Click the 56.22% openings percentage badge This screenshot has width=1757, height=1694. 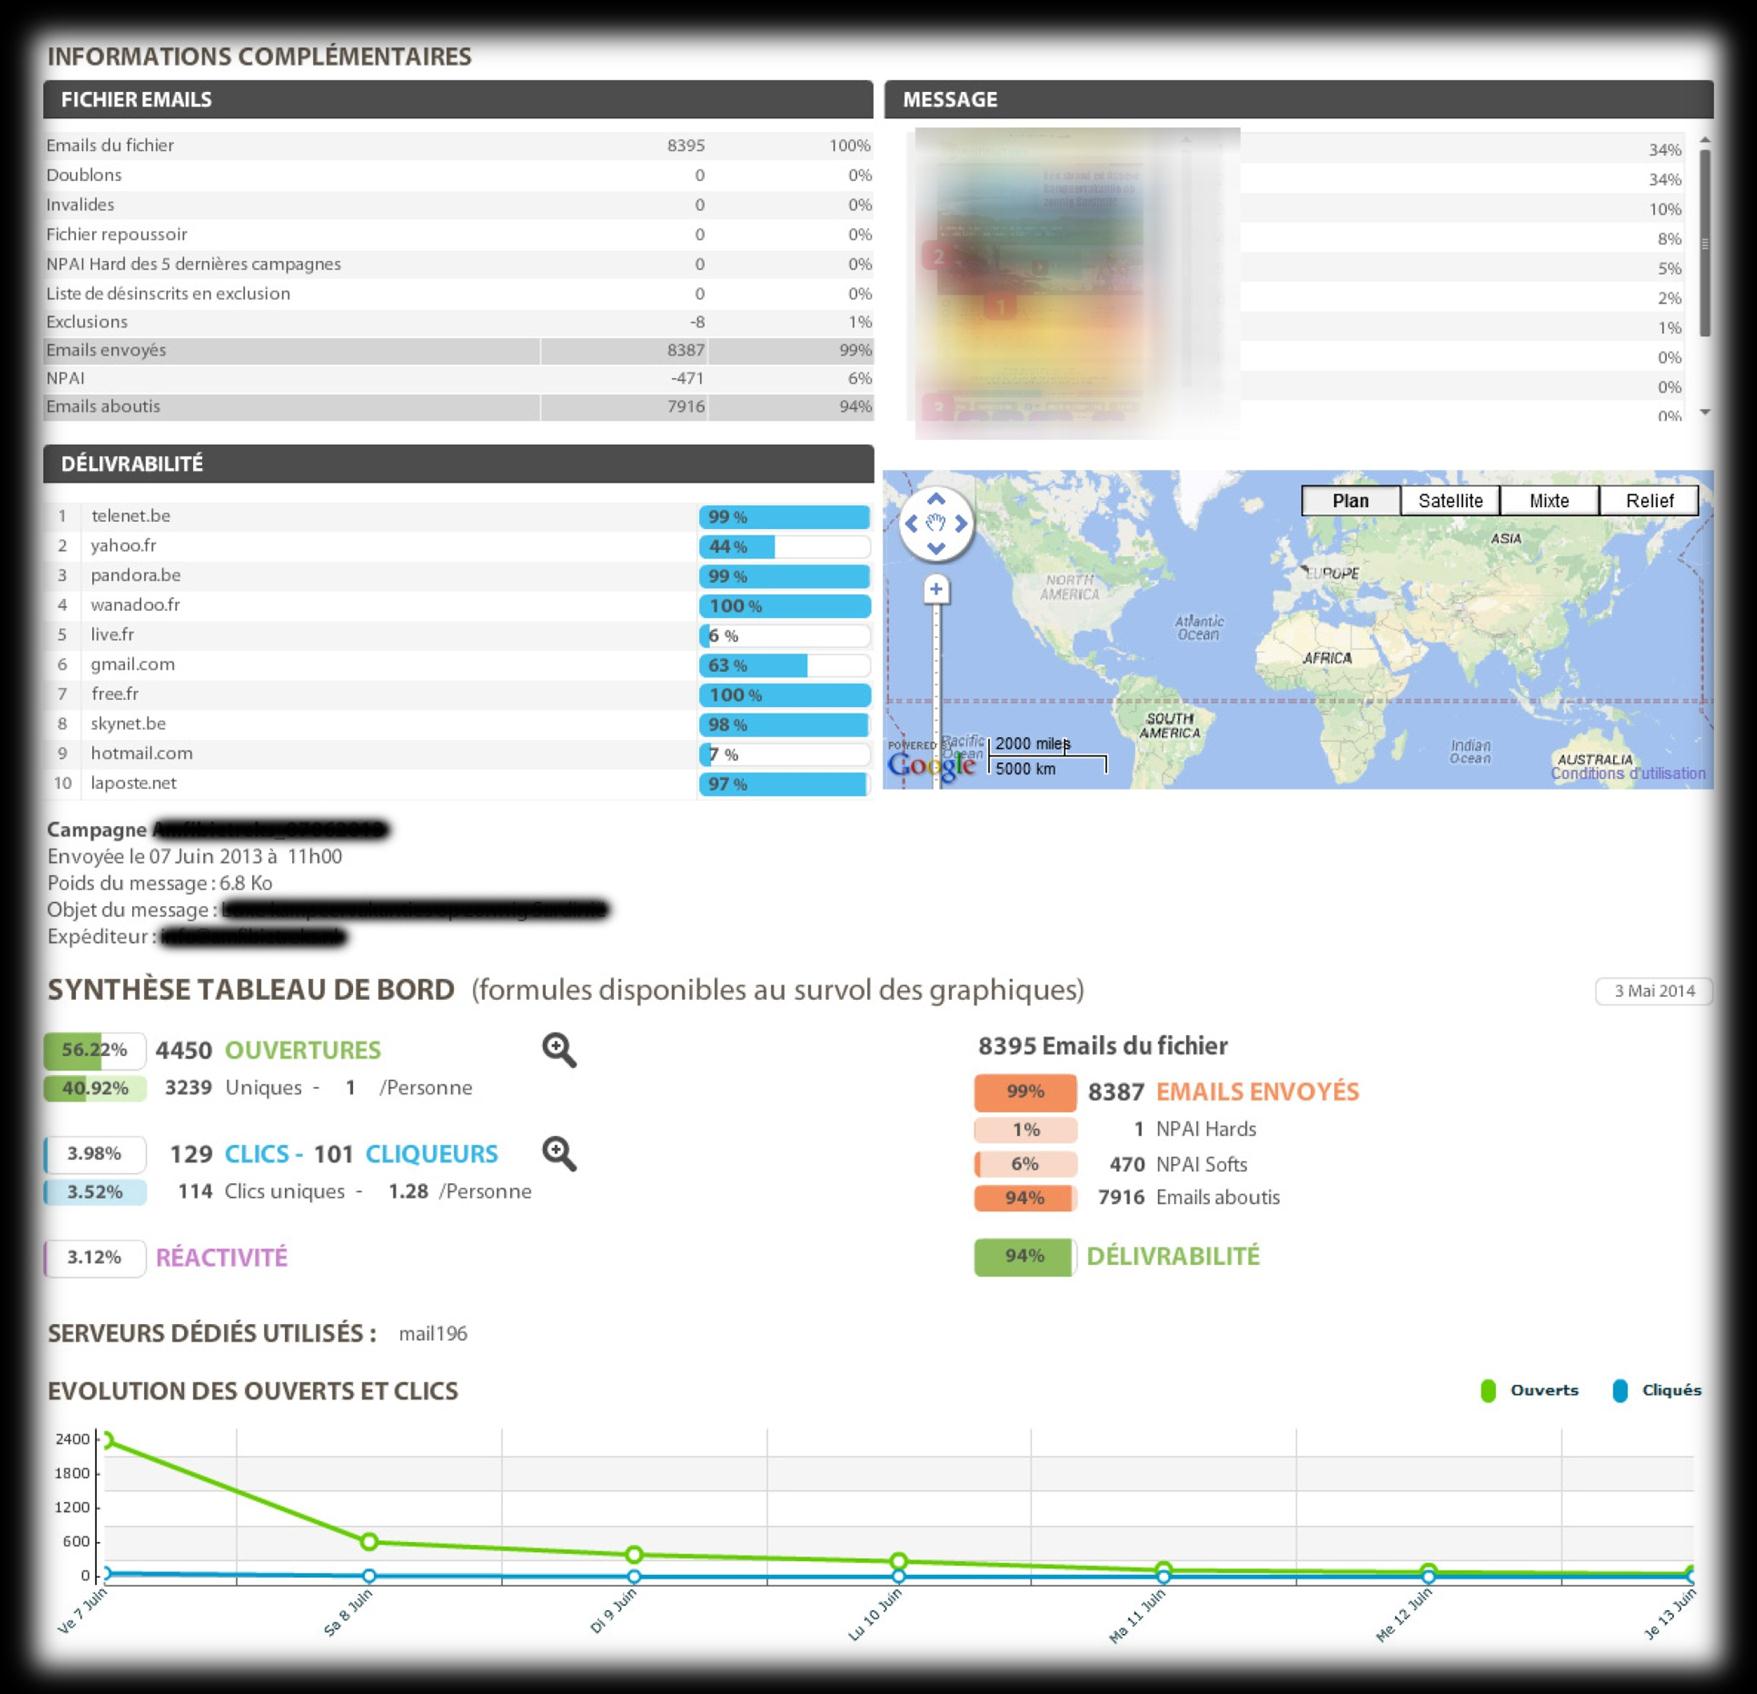[95, 1050]
